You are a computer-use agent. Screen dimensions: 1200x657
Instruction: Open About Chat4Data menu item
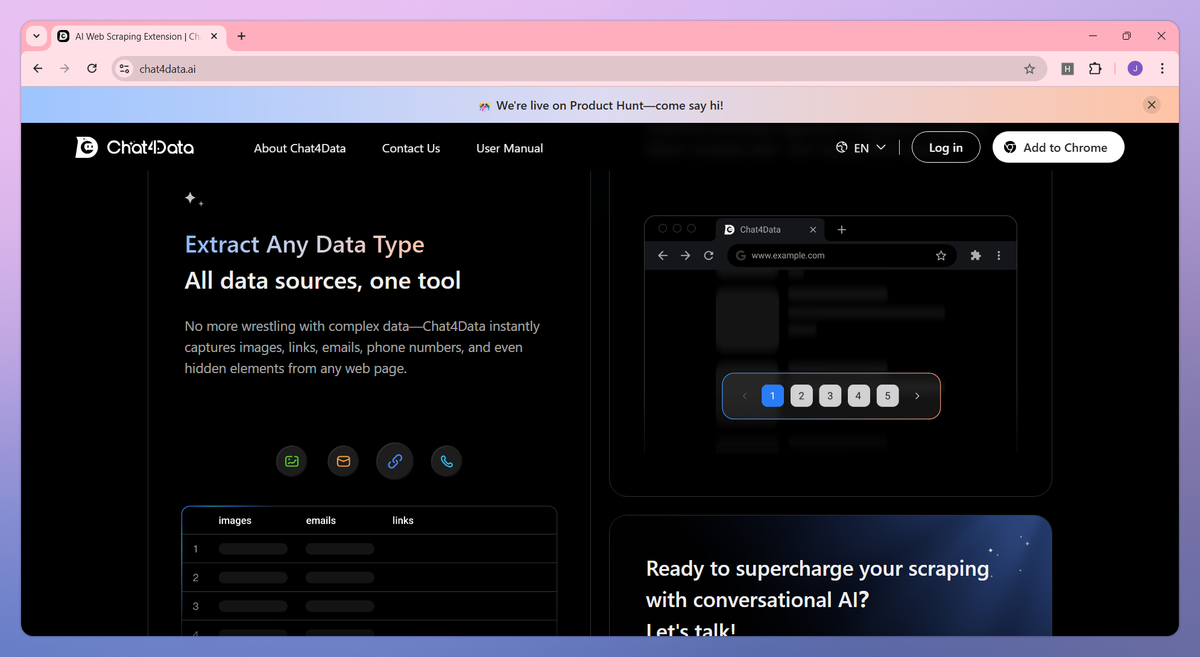point(300,148)
